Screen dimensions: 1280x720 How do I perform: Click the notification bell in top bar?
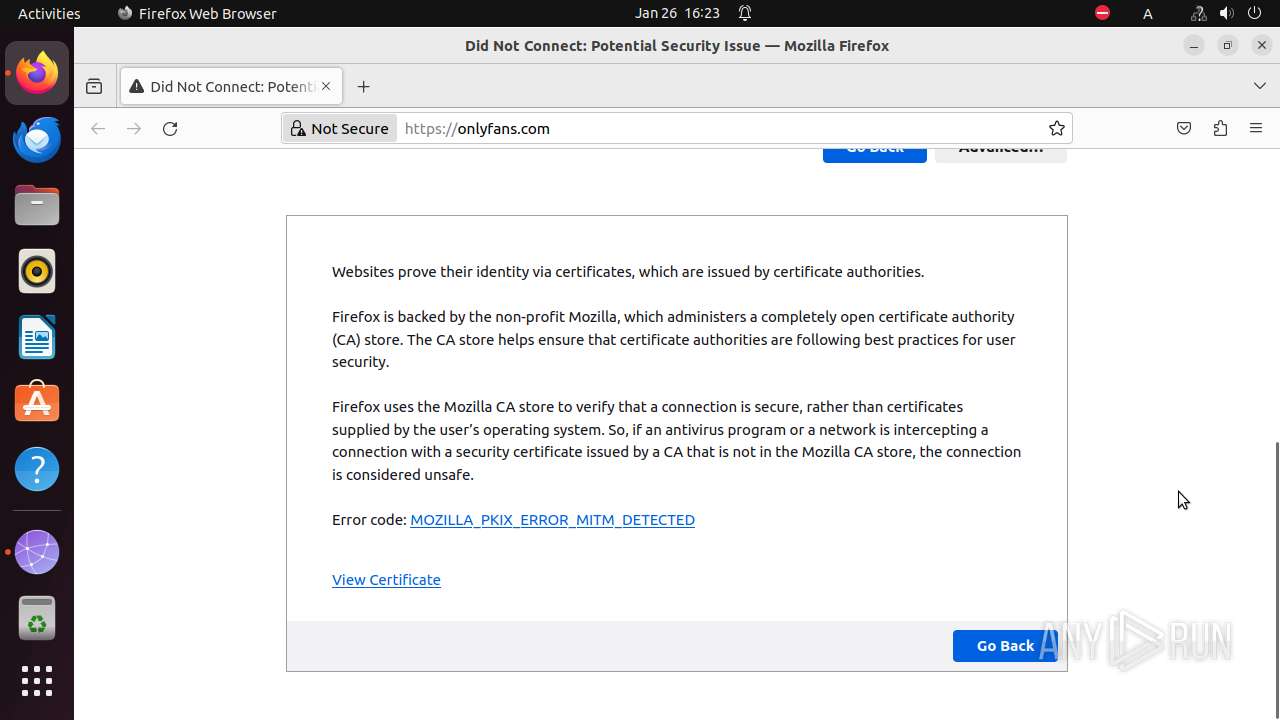point(745,13)
